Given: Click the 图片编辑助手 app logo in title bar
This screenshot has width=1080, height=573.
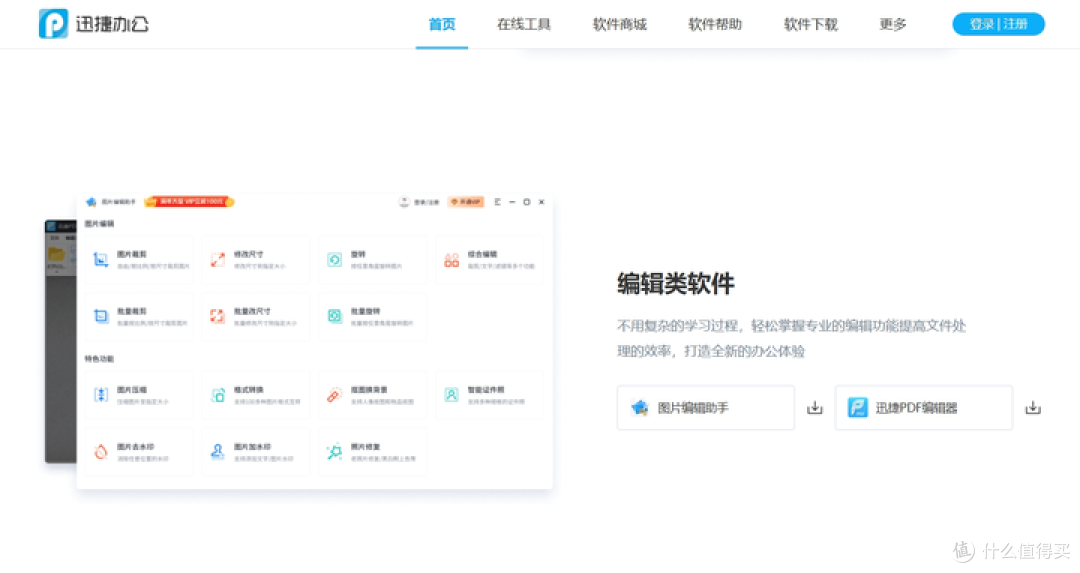Looking at the screenshot, I should tap(91, 202).
